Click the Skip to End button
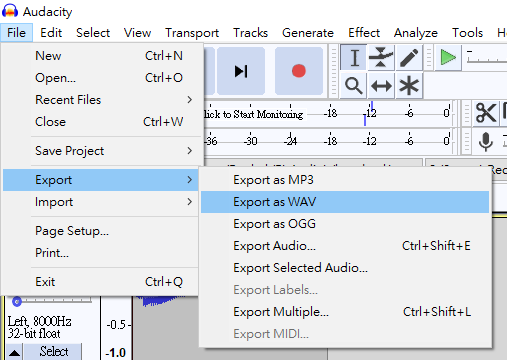Viewport: 507px width, 360px height. pyautogui.click(x=241, y=71)
